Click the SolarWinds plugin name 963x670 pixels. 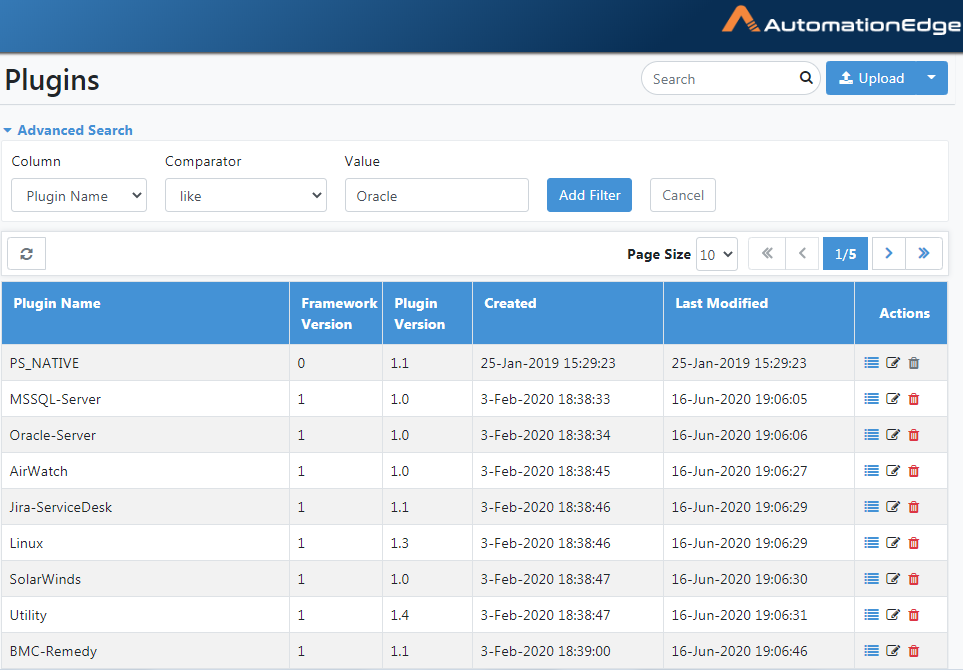[x=45, y=579]
